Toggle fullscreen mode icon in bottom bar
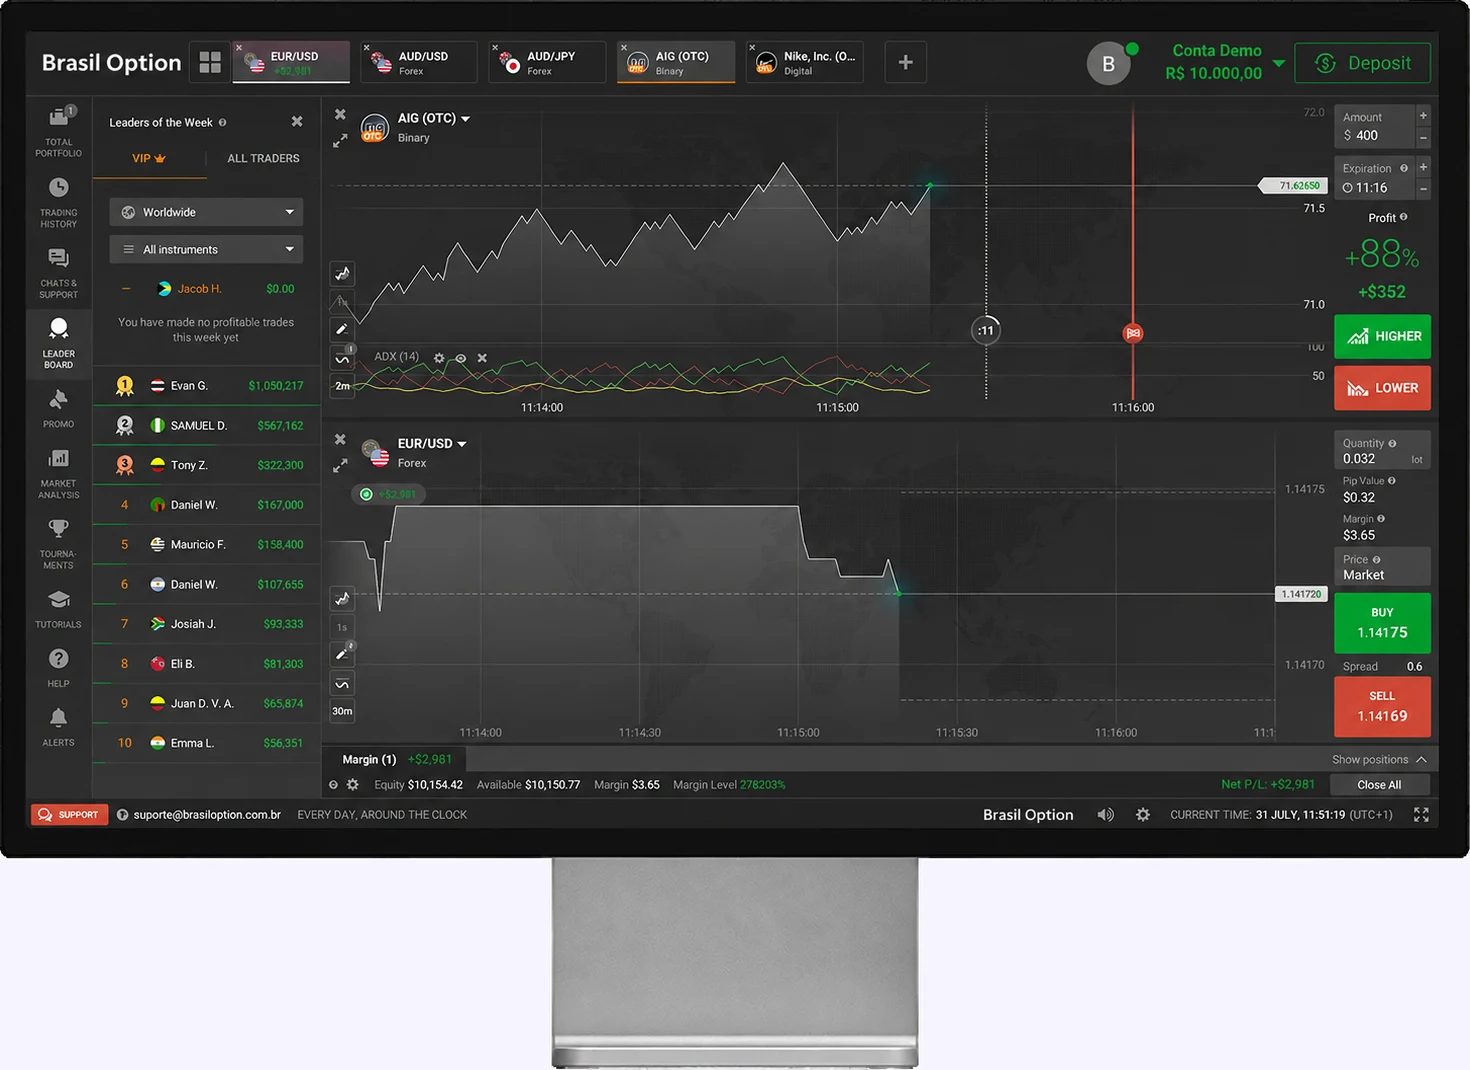 1421,815
